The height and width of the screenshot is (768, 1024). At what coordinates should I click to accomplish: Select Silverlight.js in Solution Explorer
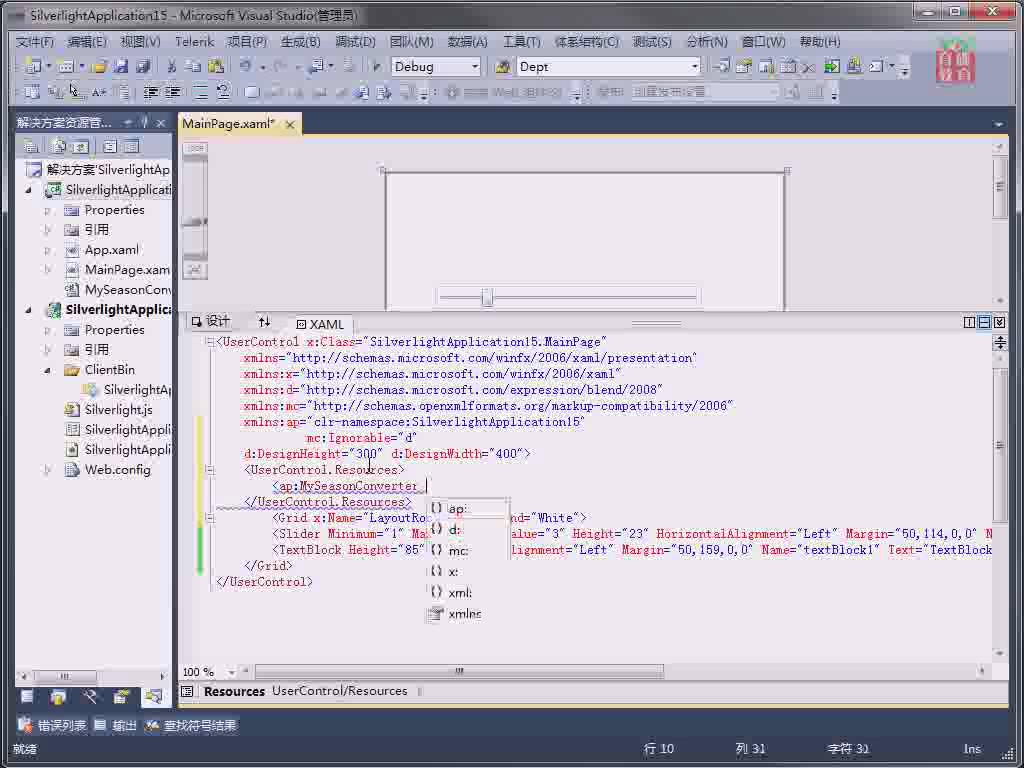pos(108,410)
